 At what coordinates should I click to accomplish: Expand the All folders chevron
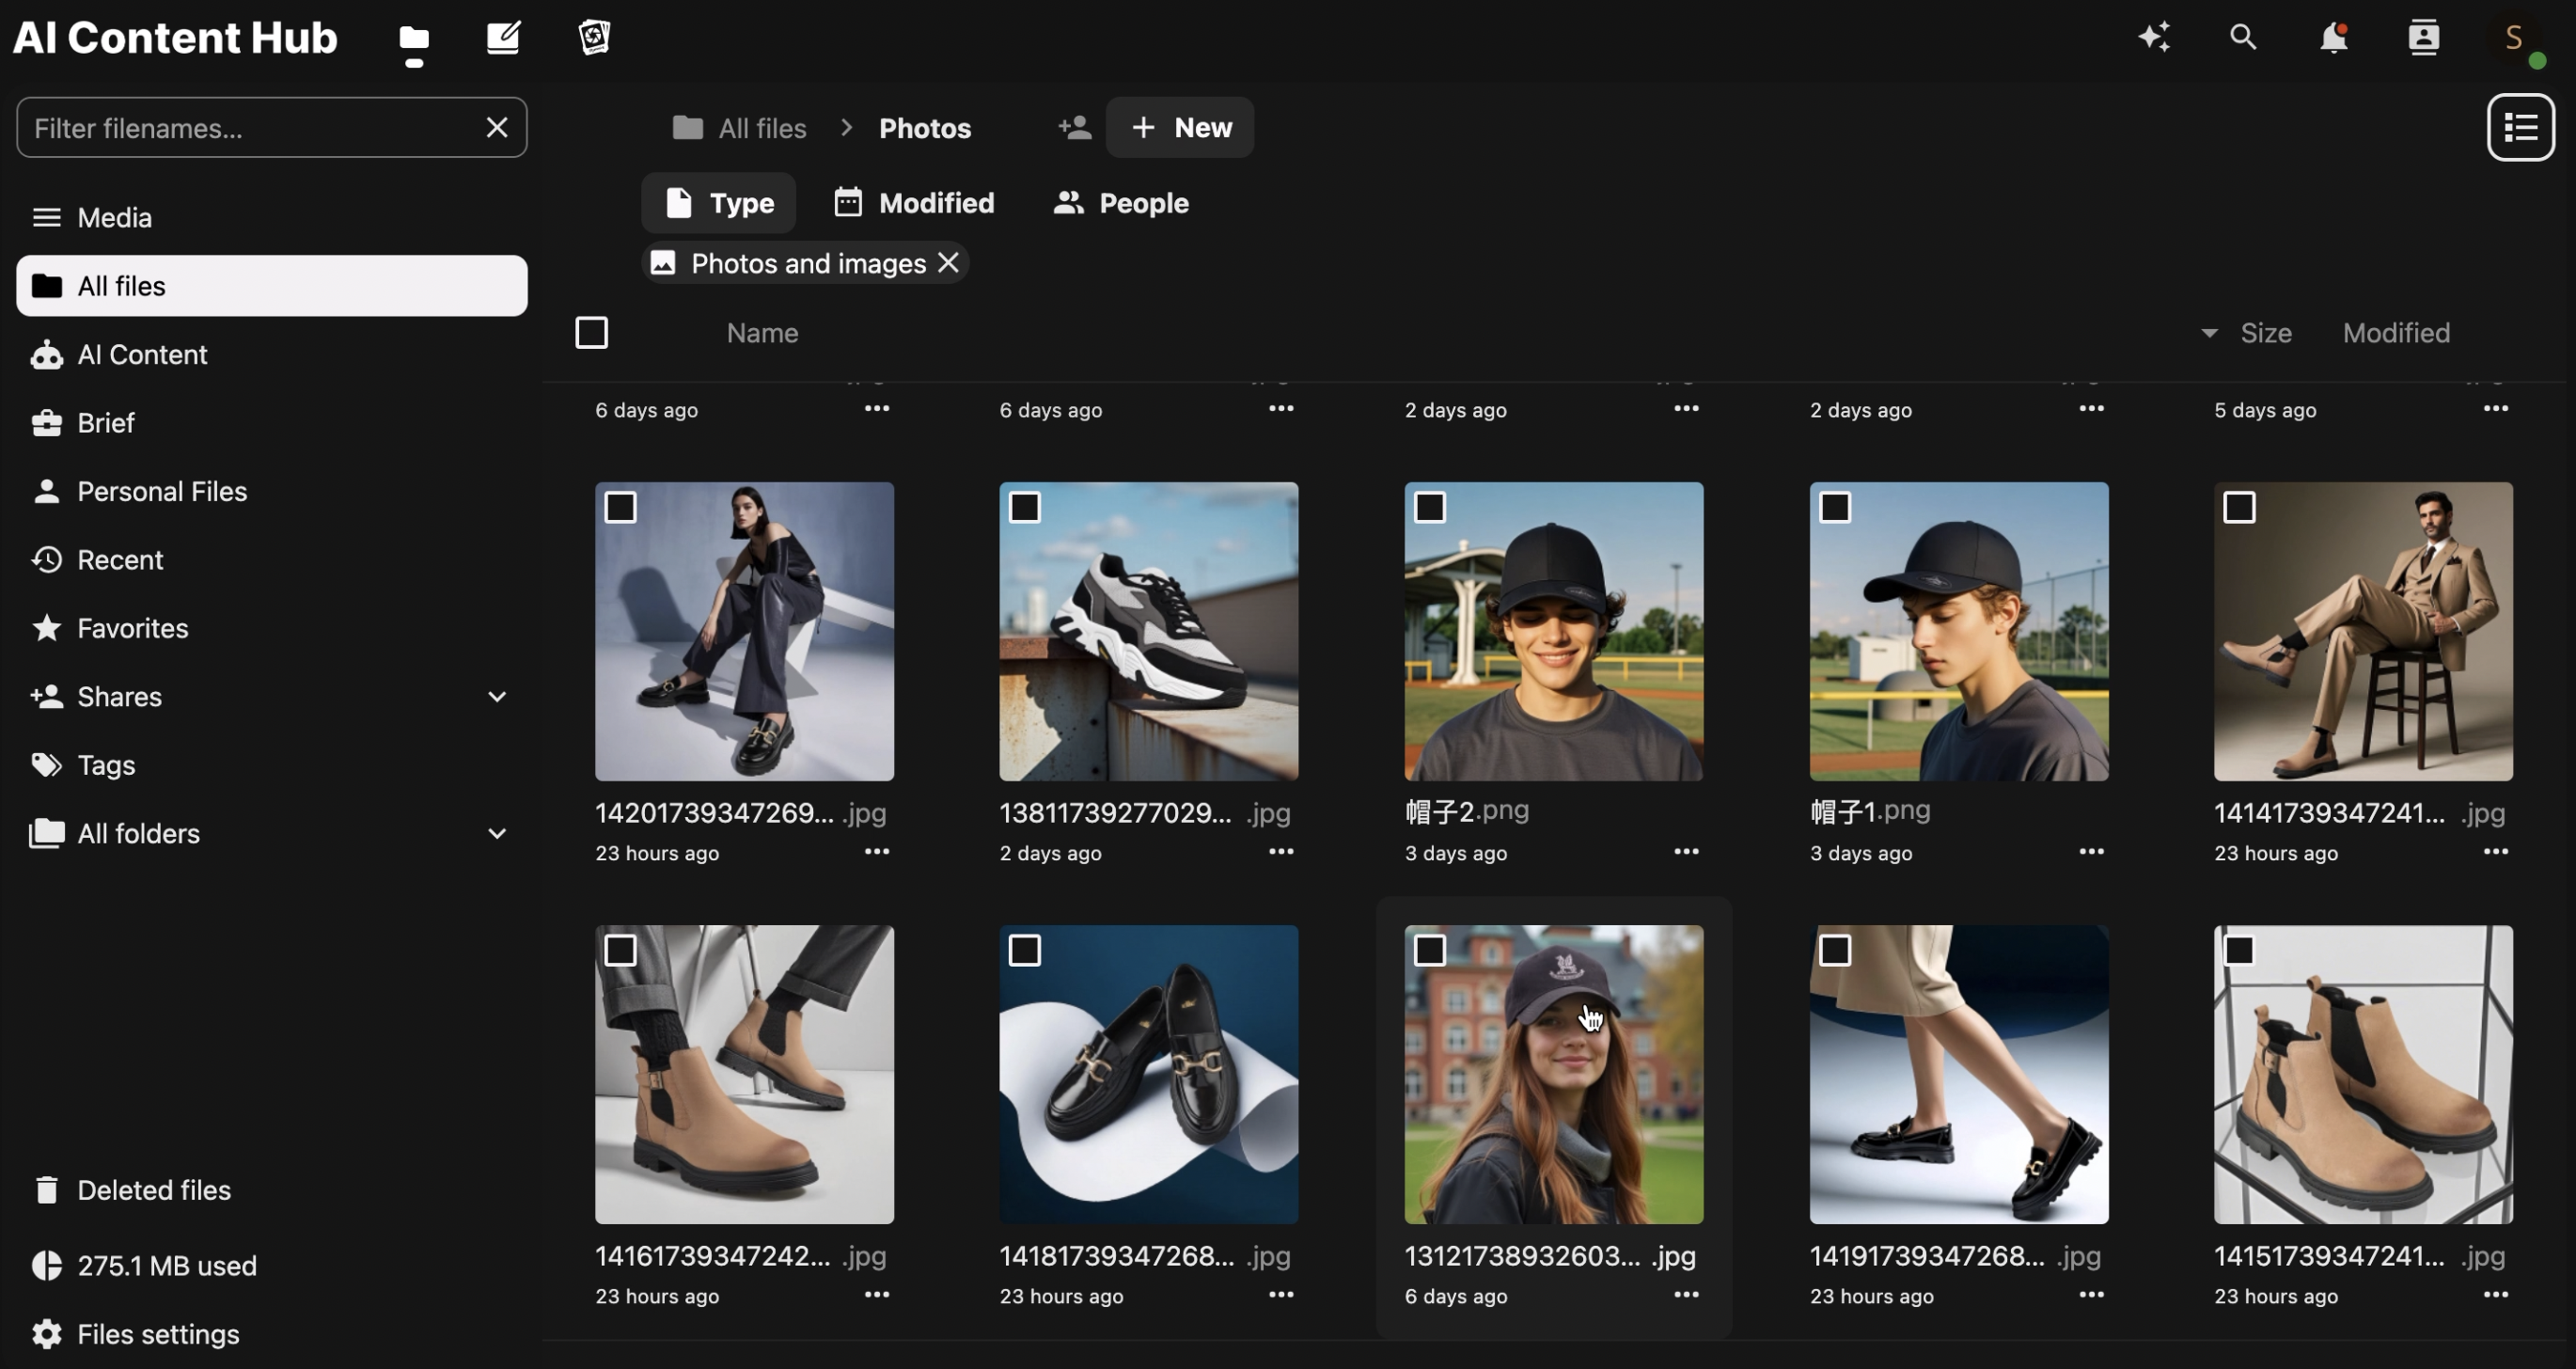[497, 834]
